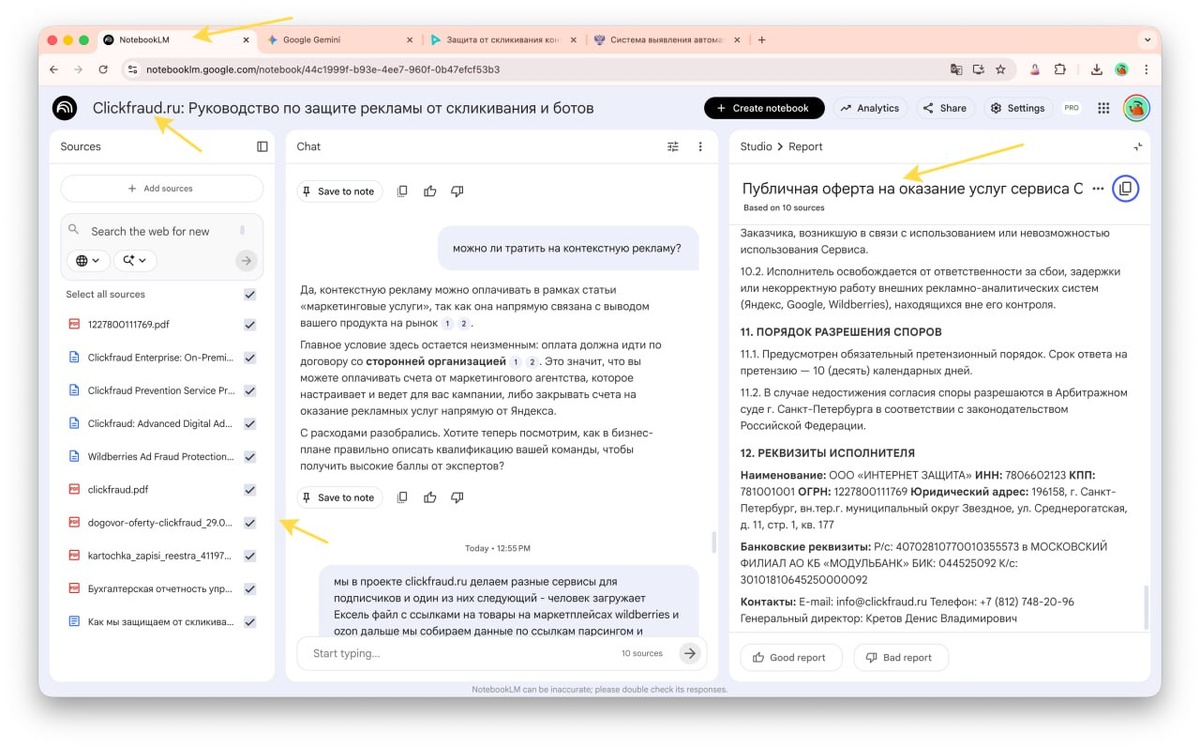Send the chat message arrow button
Viewport: 1200px width, 748px height.
[689, 653]
